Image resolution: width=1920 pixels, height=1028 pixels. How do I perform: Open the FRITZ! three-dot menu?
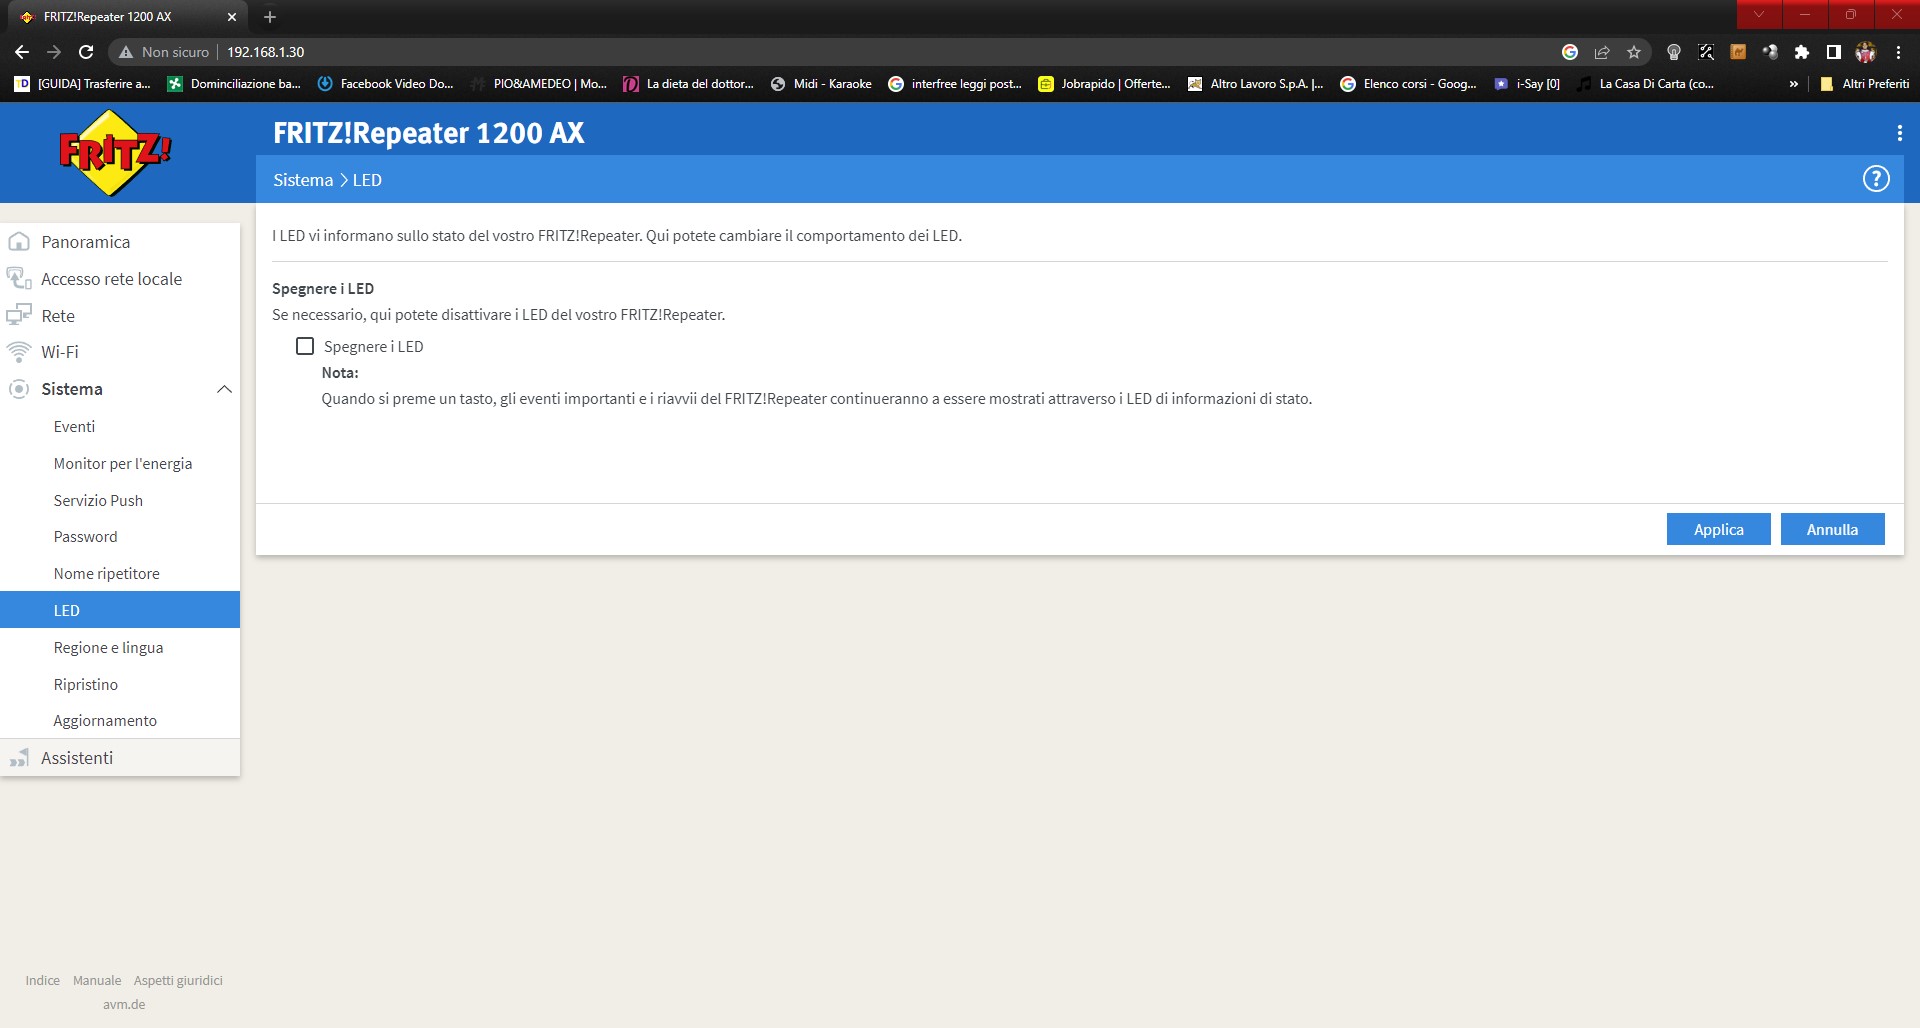(x=1899, y=133)
